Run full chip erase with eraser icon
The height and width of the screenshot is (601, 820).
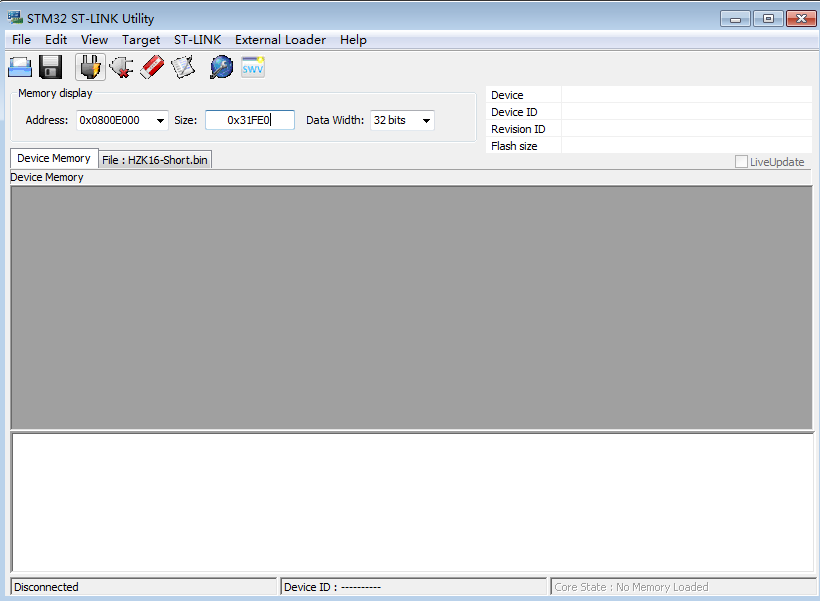152,67
